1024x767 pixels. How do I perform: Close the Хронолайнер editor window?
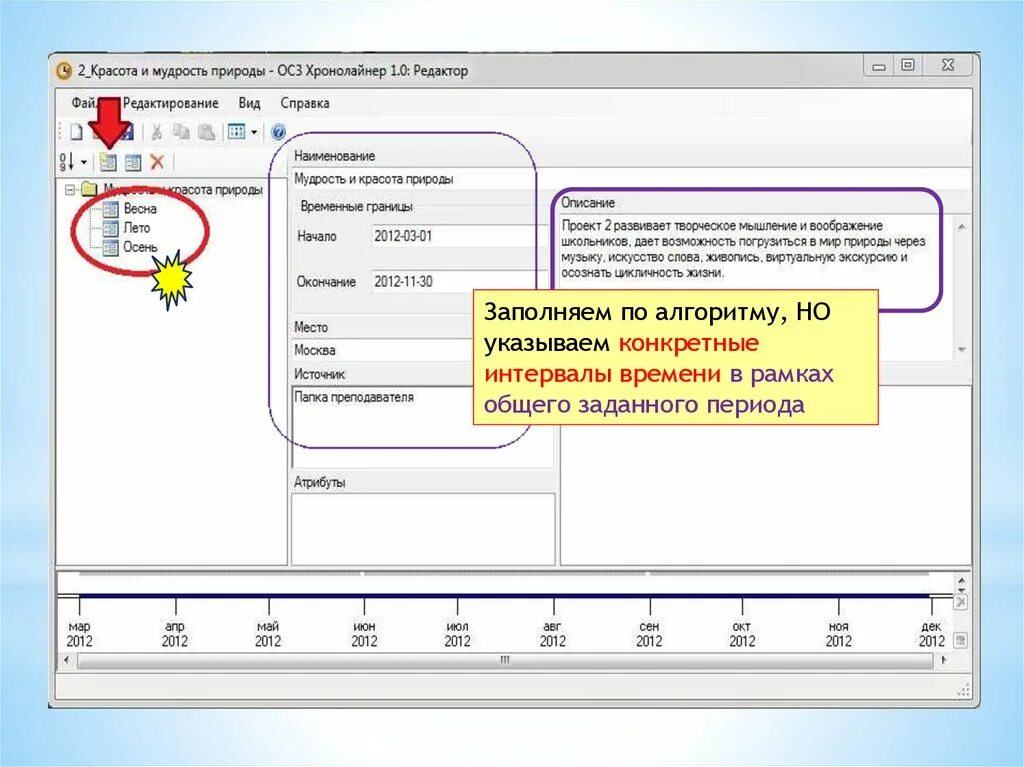(x=948, y=65)
